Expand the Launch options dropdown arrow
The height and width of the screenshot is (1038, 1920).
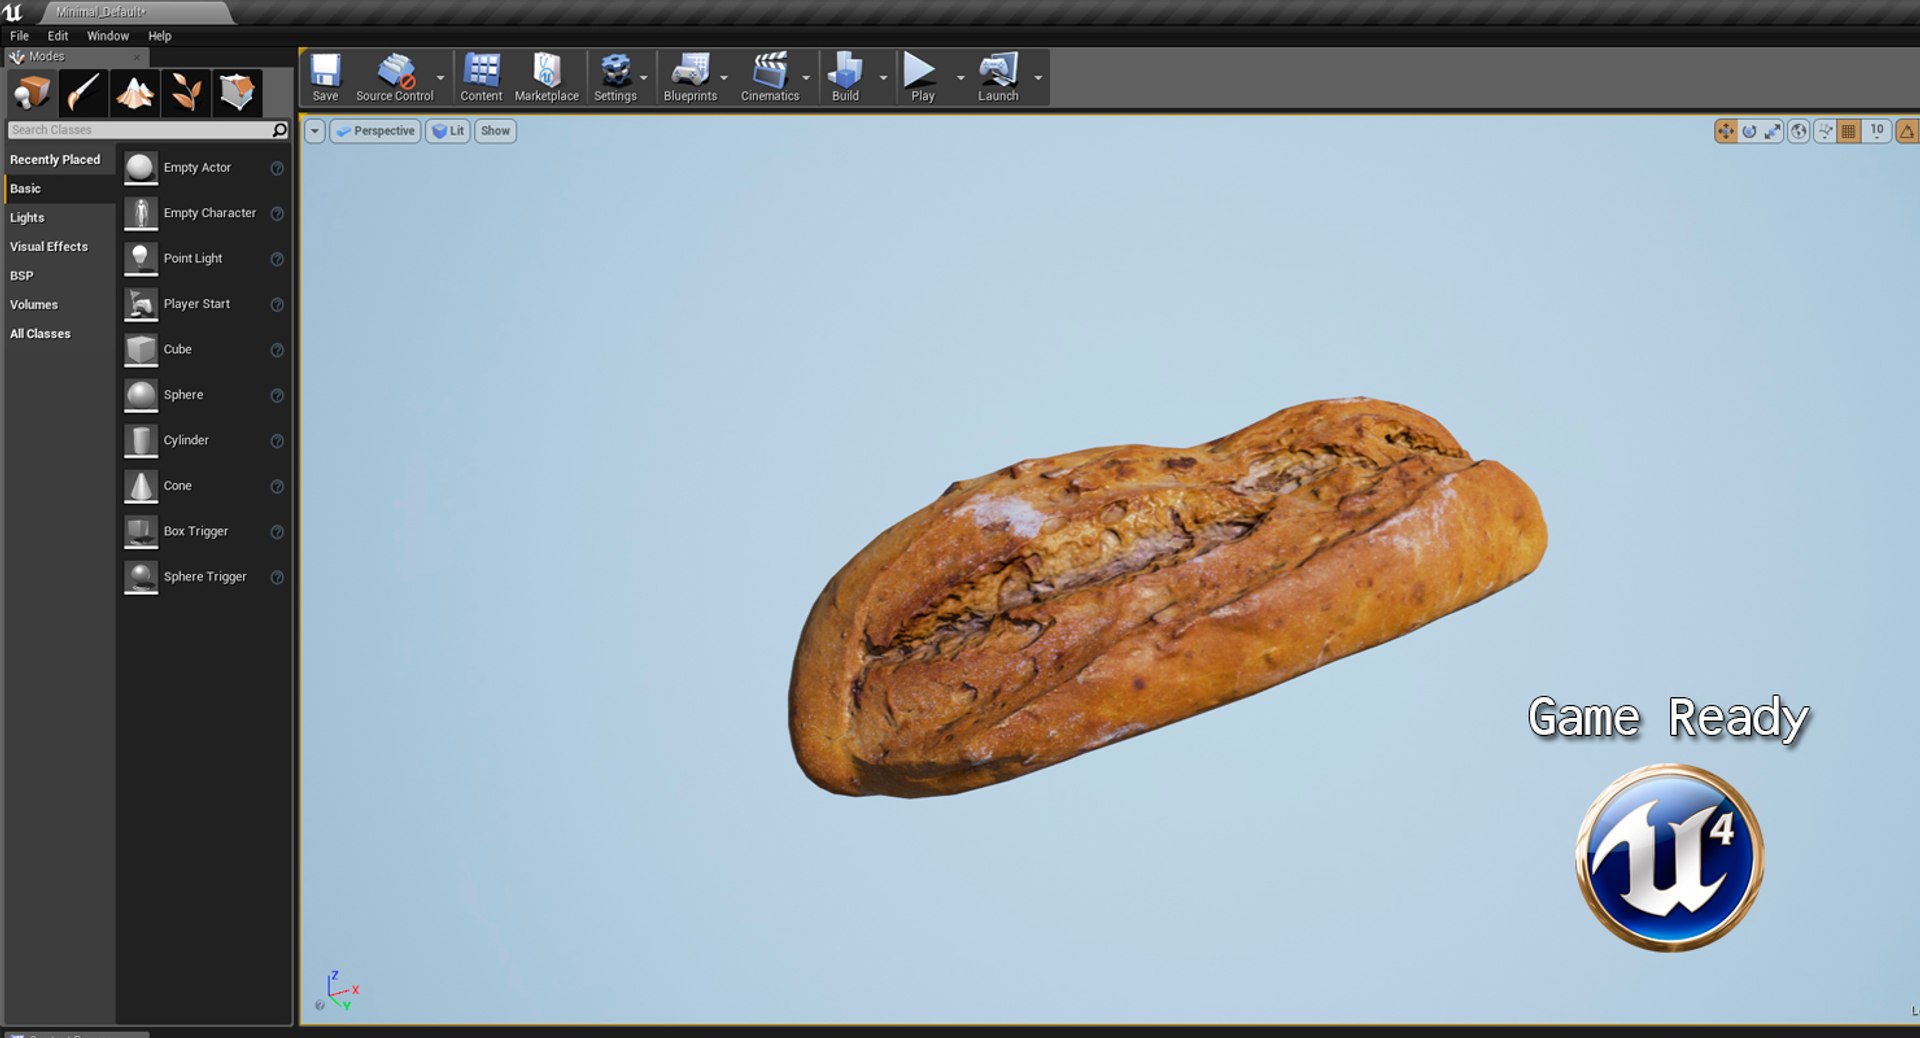tap(1038, 78)
